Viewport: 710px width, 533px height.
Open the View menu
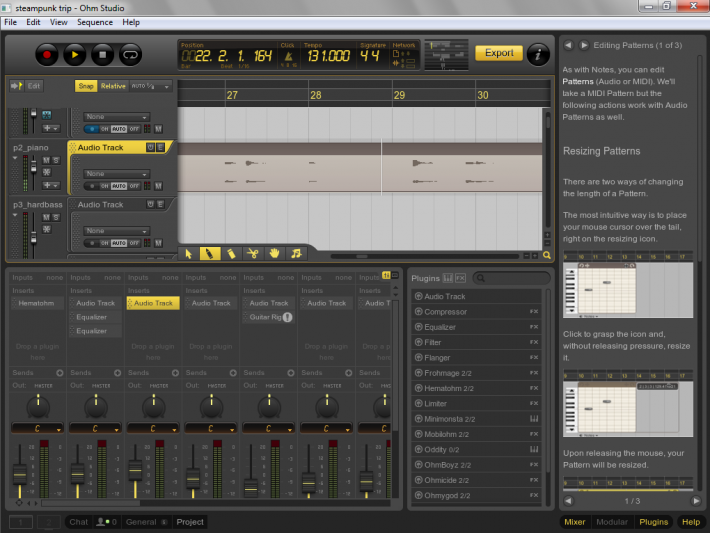(58, 22)
